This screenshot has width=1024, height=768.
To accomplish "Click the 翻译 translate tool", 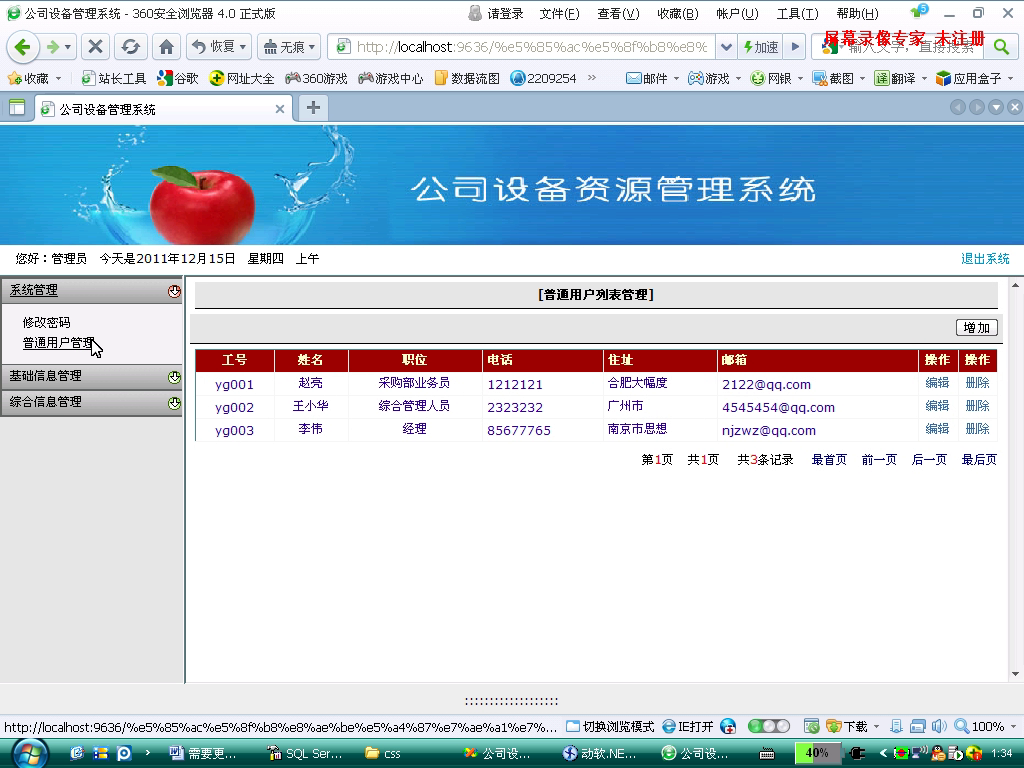I will coord(895,78).
